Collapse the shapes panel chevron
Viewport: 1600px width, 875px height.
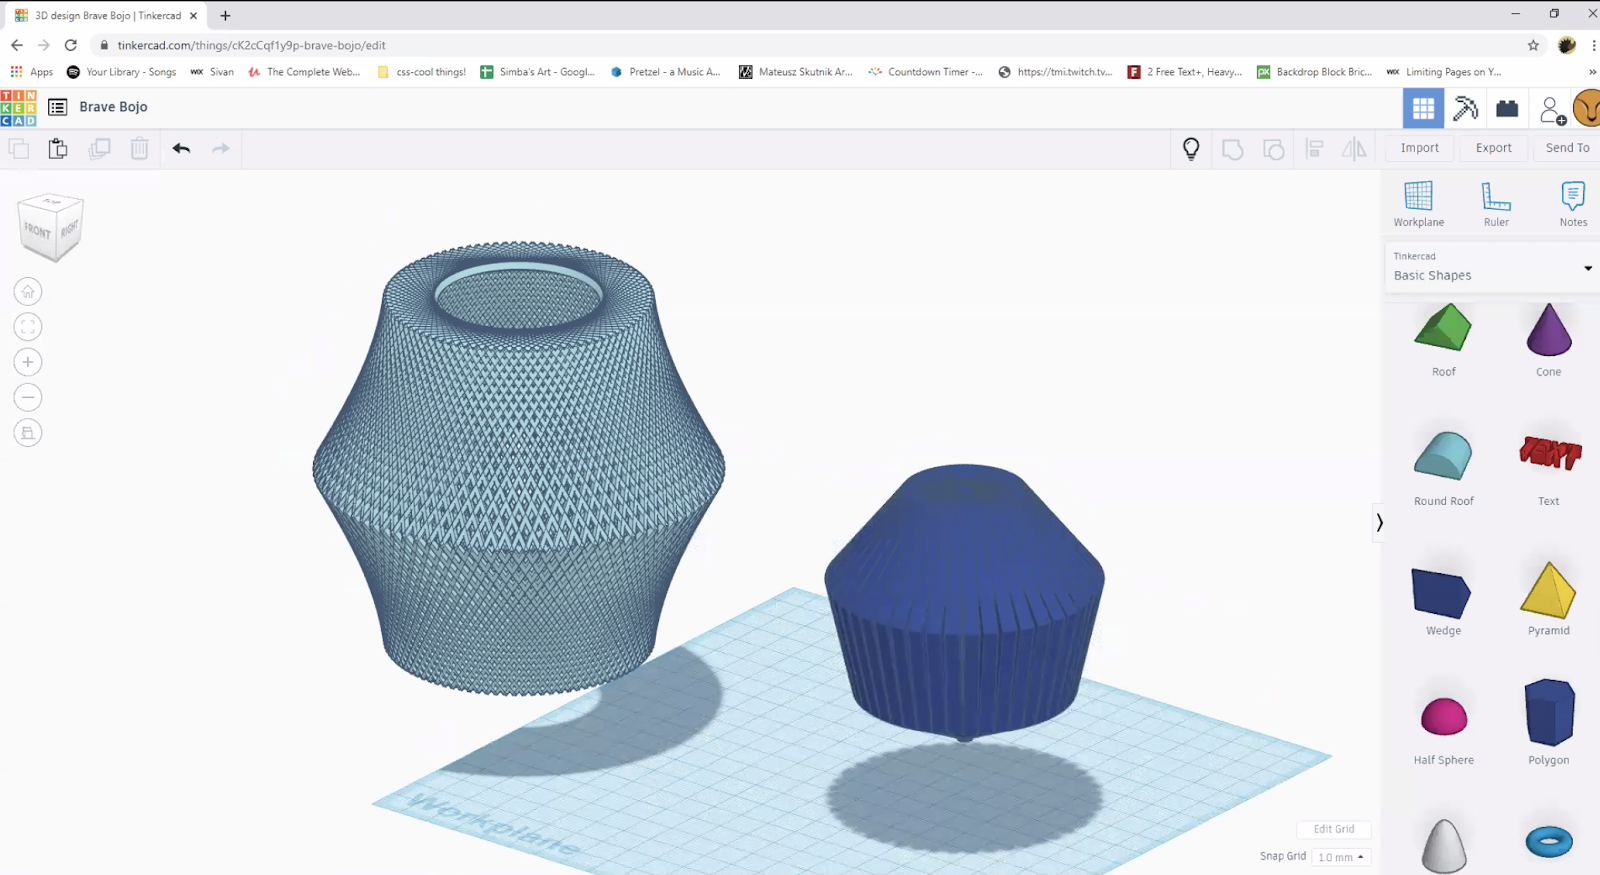click(x=1379, y=522)
